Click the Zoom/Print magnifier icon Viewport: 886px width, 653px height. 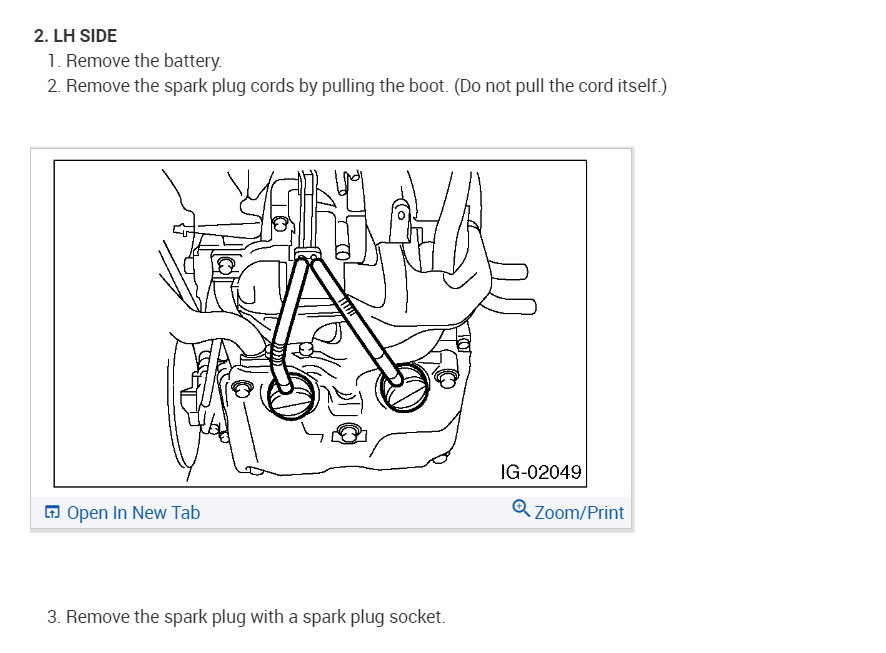pyautogui.click(x=520, y=509)
